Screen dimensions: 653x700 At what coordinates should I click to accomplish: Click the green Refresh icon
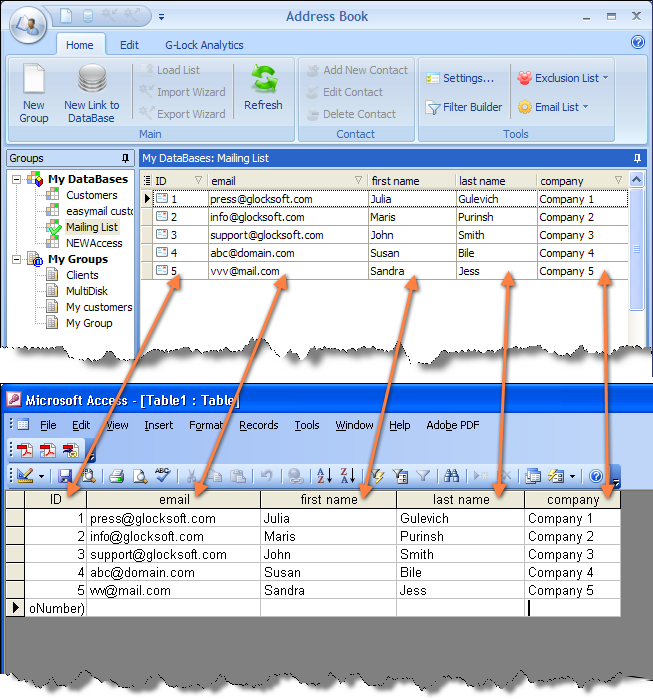(263, 85)
